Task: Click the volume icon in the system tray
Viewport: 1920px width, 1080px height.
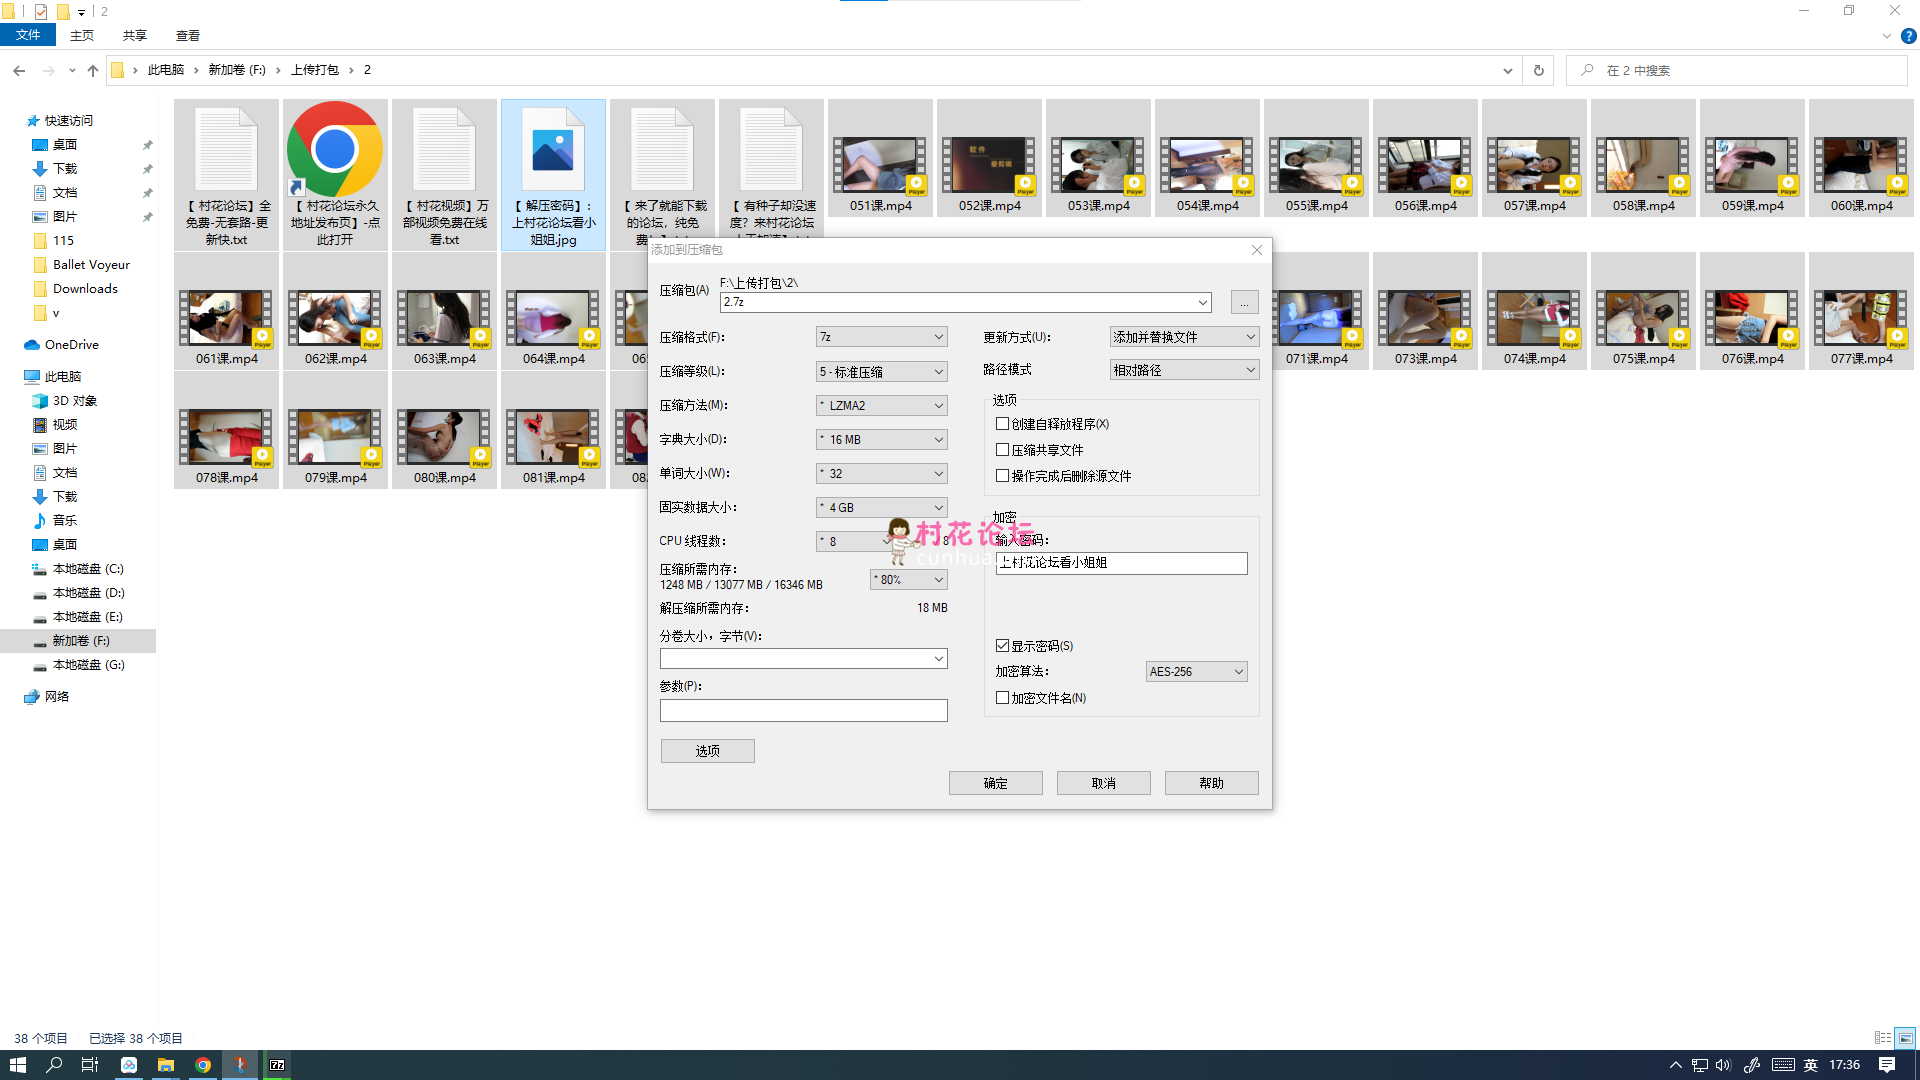Action: (x=1722, y=1065)
